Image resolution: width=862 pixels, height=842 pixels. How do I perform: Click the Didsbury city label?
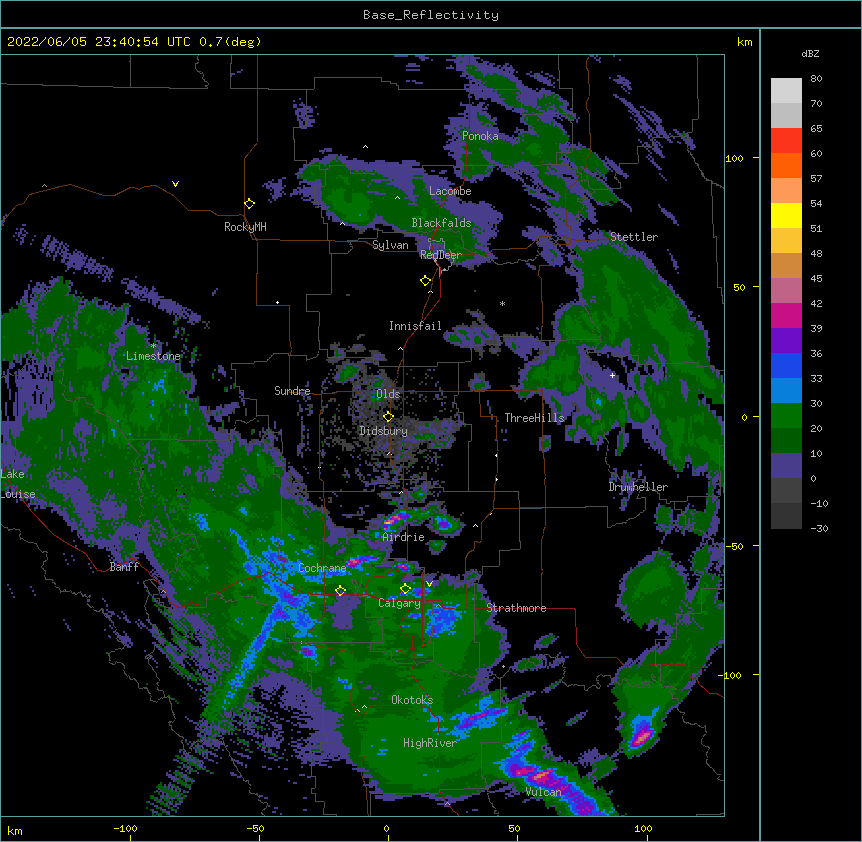point(383,431)
